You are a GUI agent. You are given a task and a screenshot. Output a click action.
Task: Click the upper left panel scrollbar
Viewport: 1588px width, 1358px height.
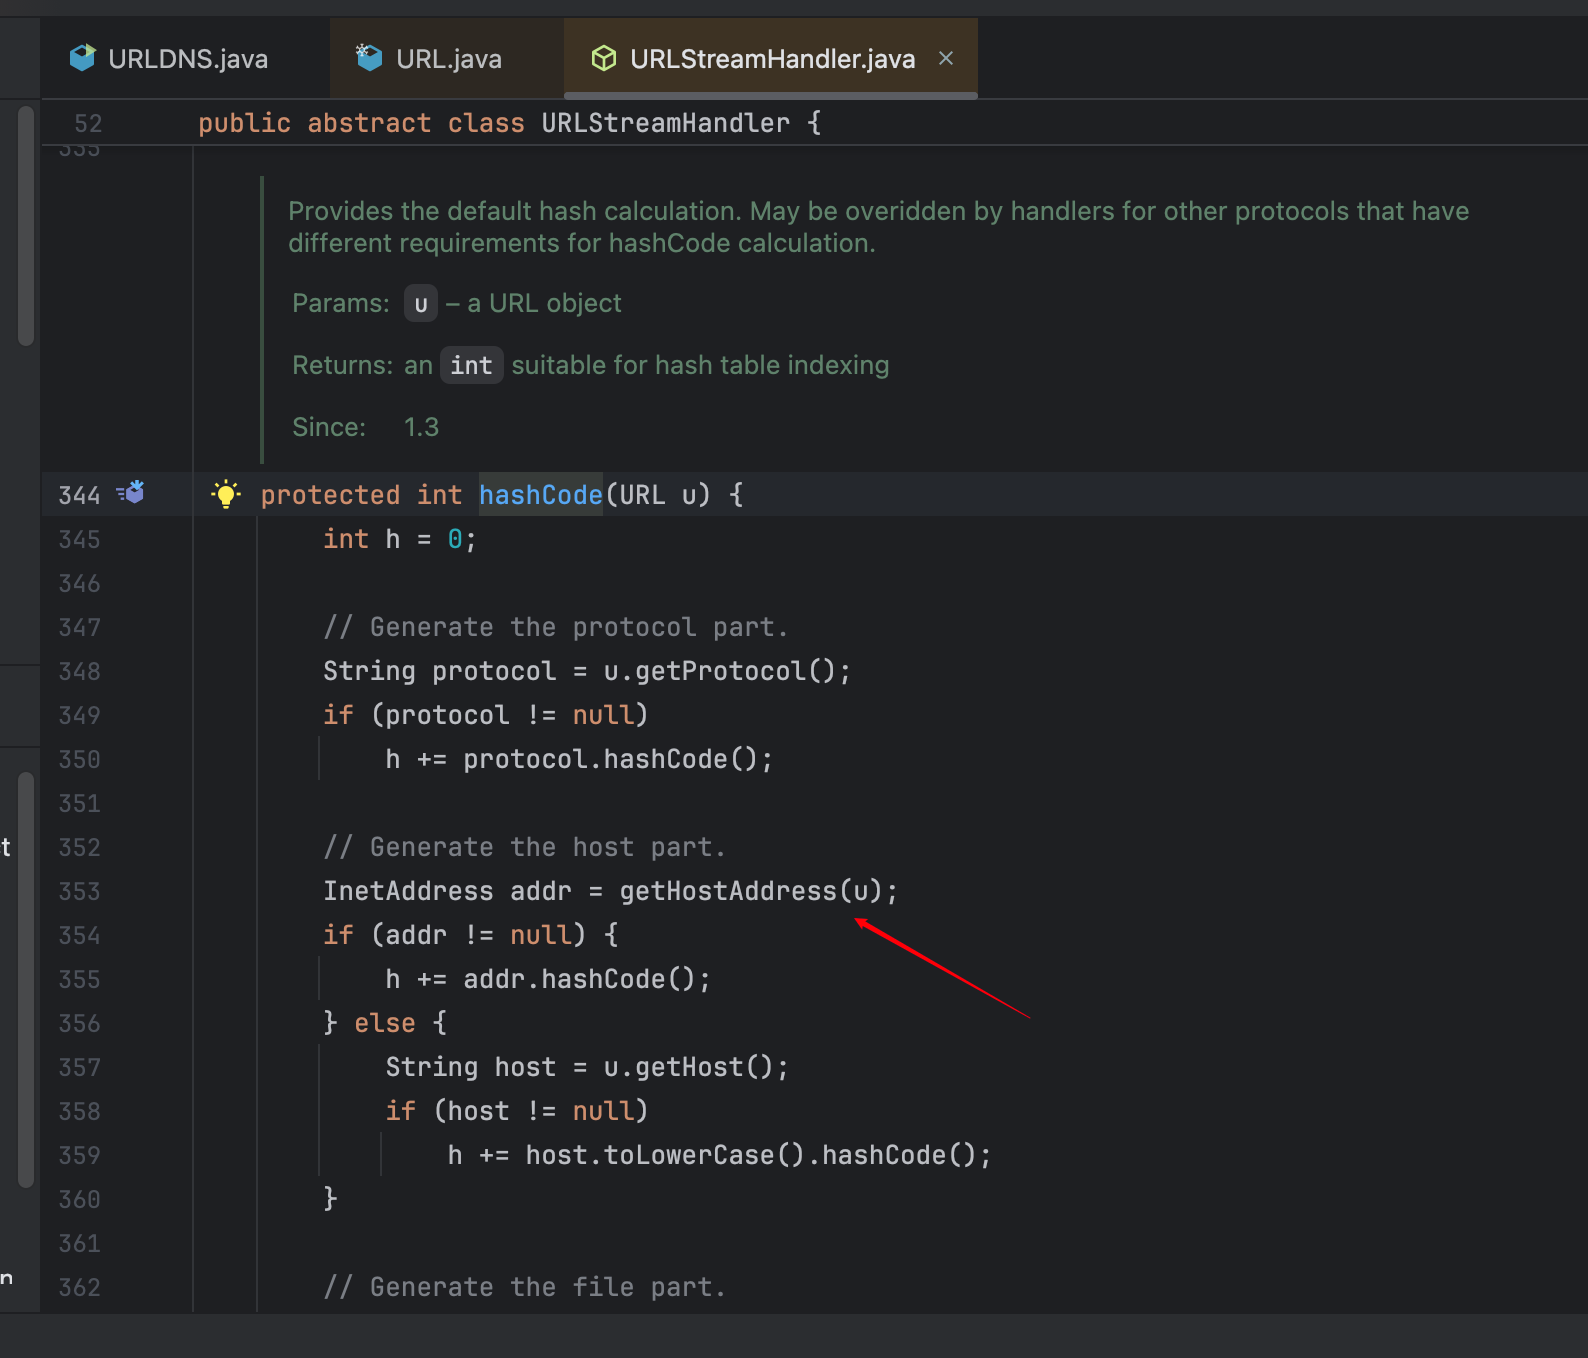pos(26,226)
